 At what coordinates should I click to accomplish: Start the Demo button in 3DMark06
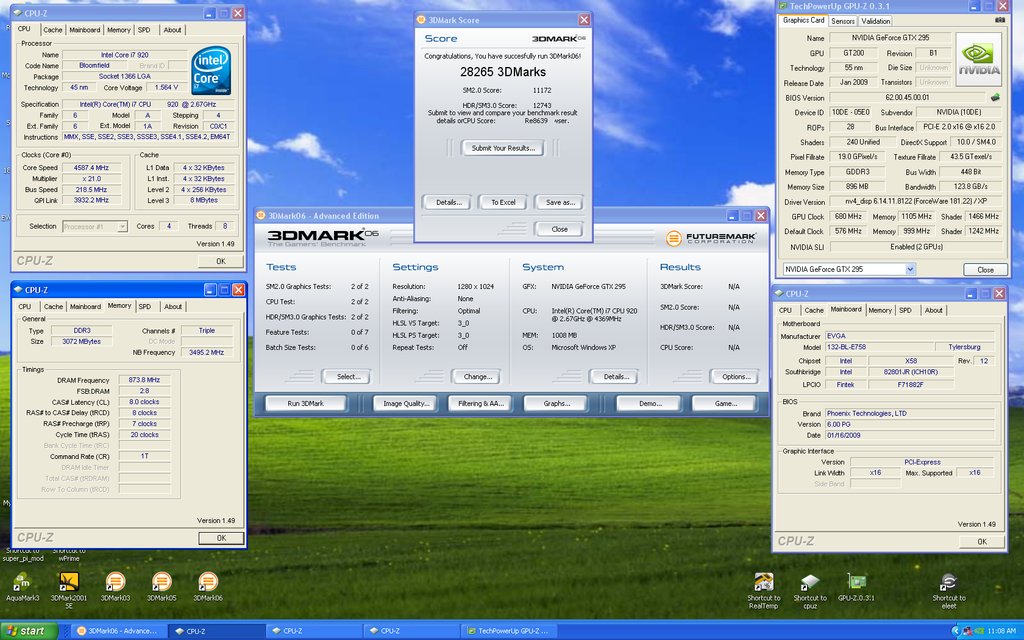click(650, 404)
